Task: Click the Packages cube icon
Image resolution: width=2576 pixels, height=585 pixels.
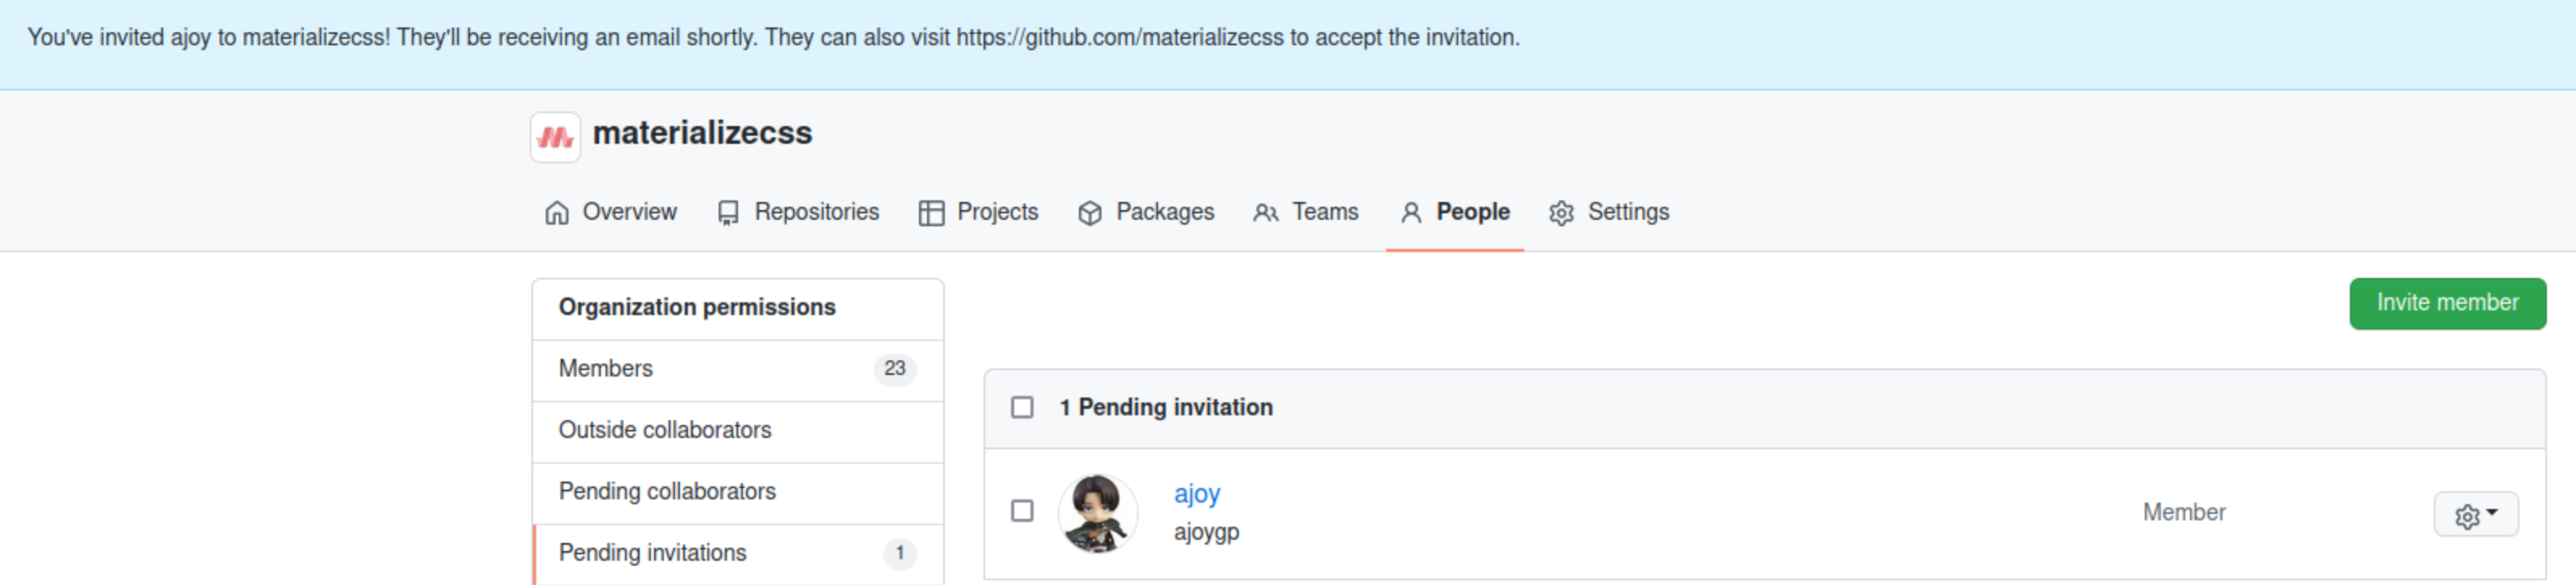Action: point(1090,213)
